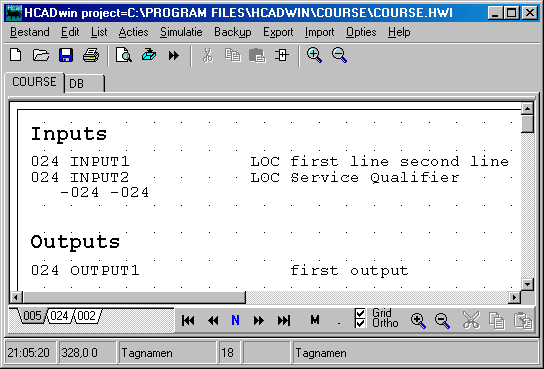Viewport: 544px width, 369px height.
Task: Click the double-arrow fast forward toolbar icon
Action: pyautogui.click(x=174, y=55)
